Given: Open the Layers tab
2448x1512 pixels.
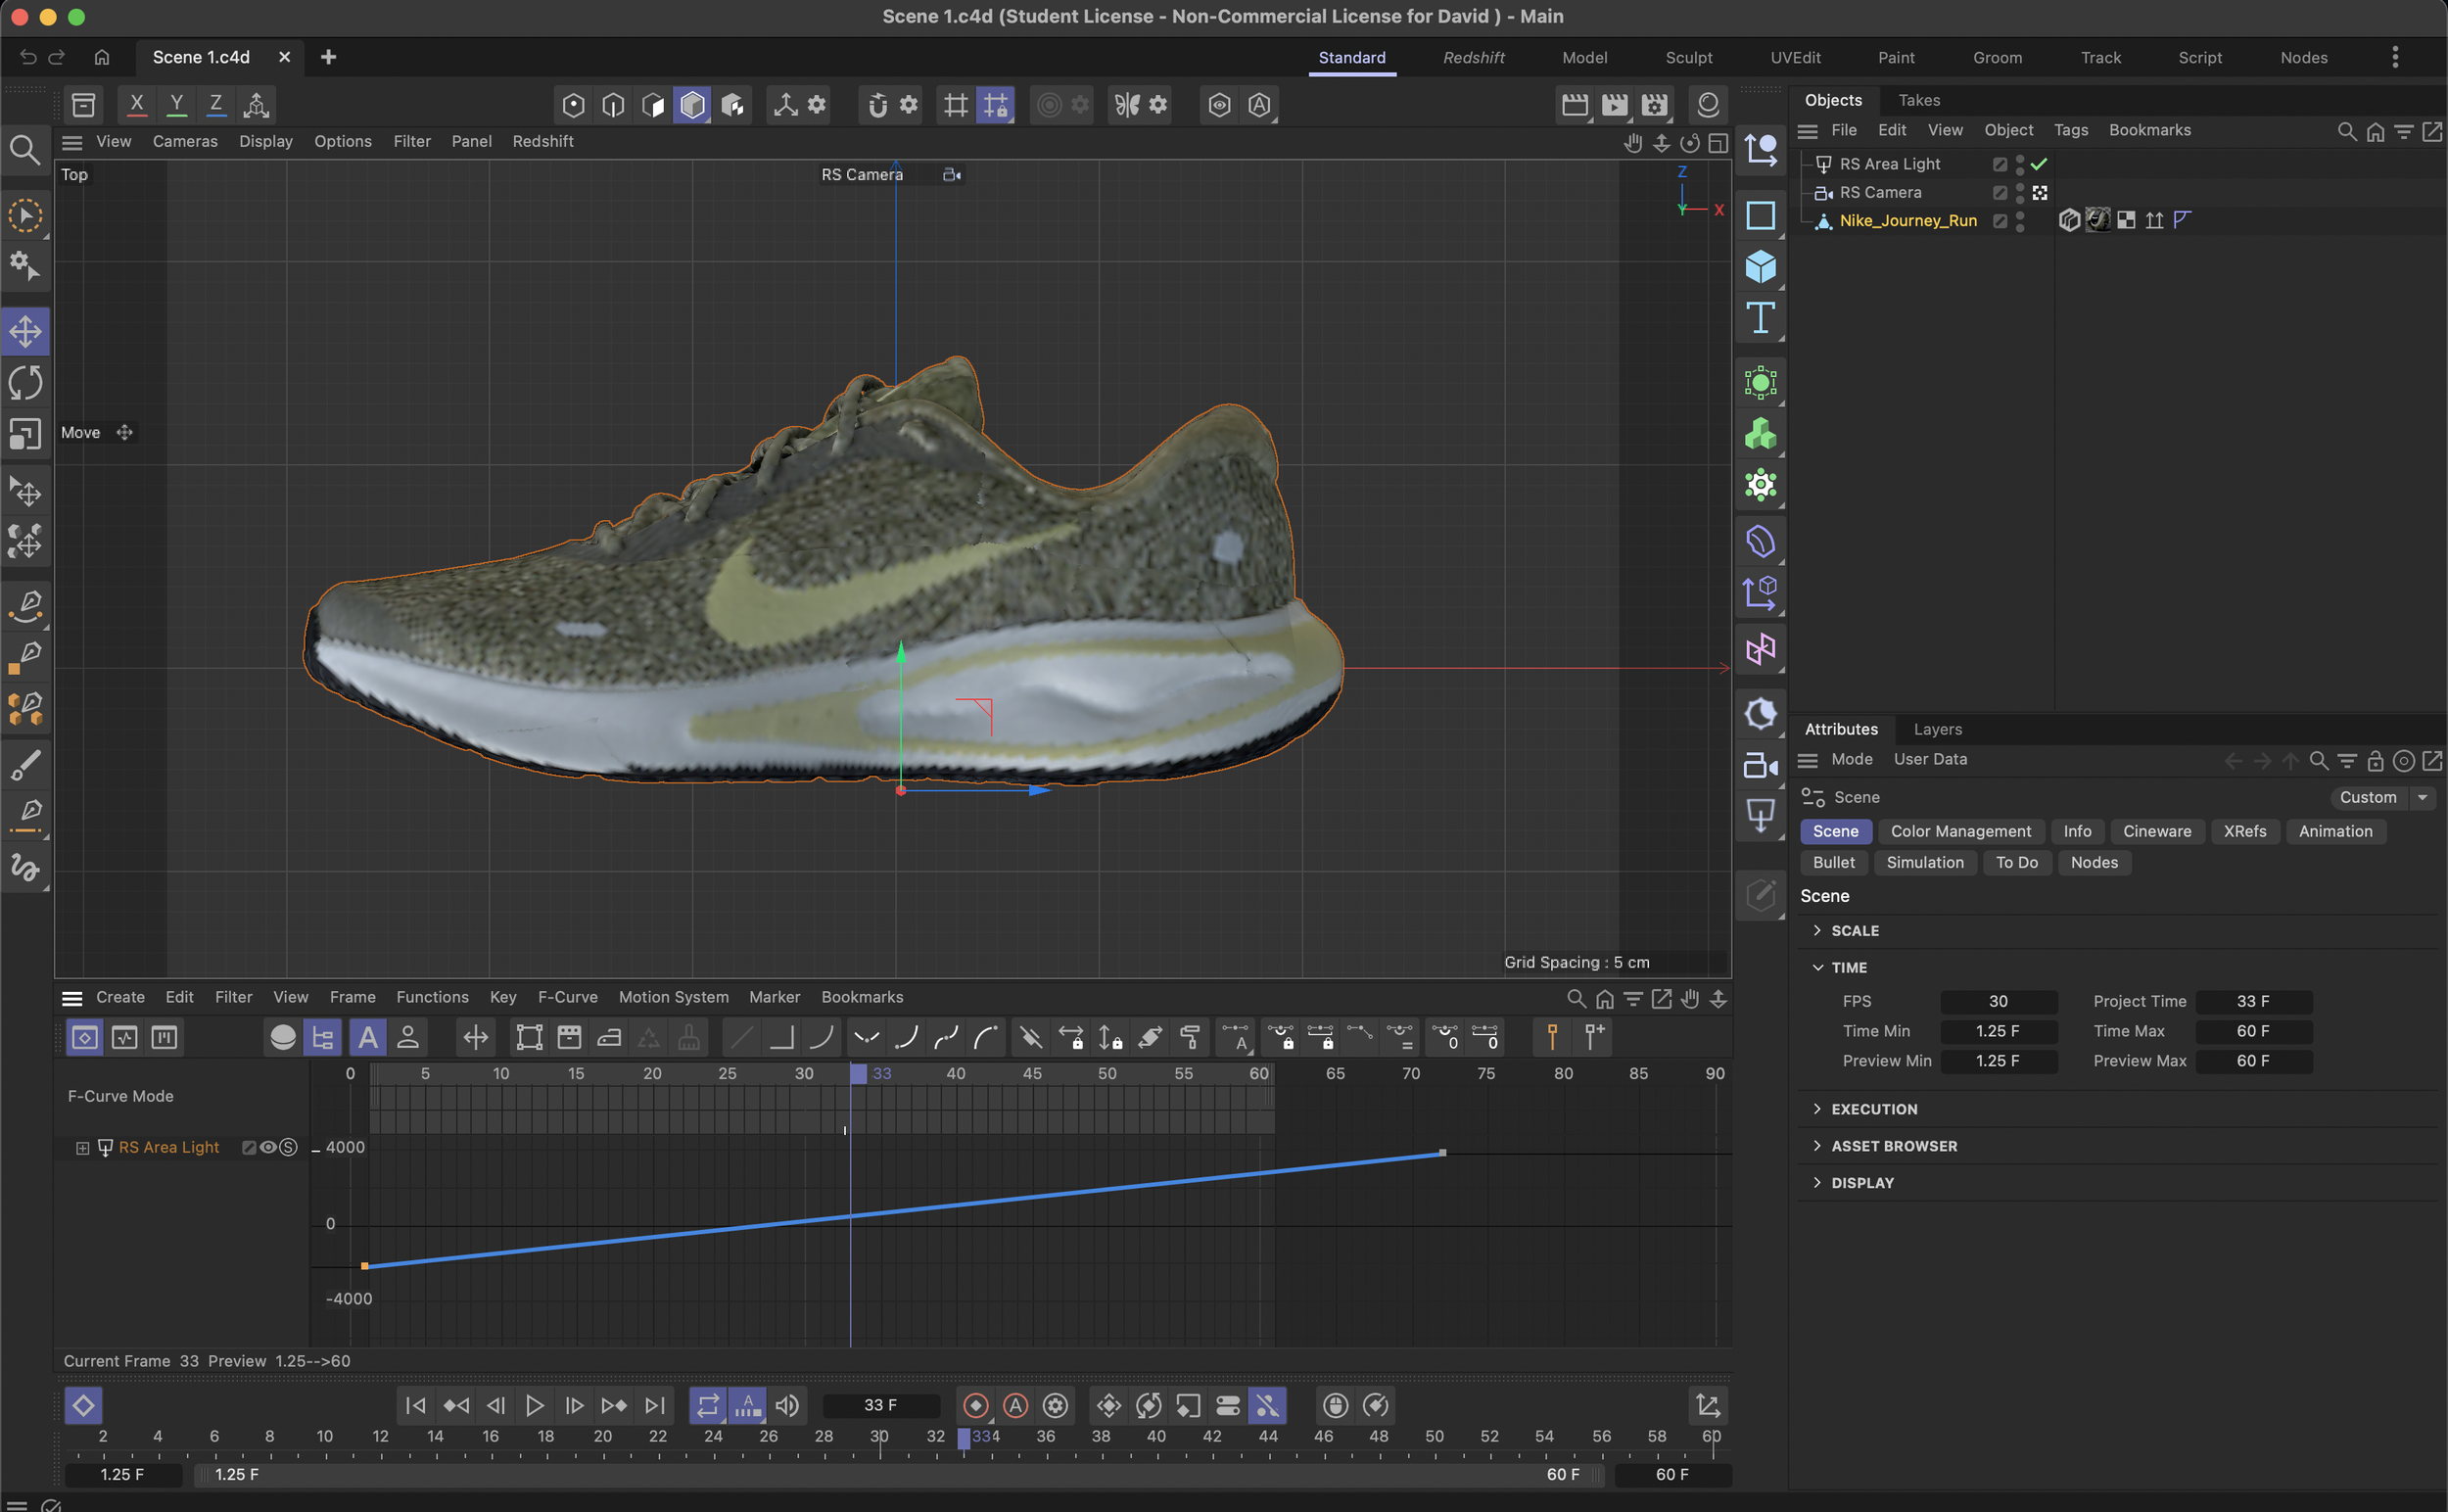Looking at the screenshot, I should tap(1937, 730).
